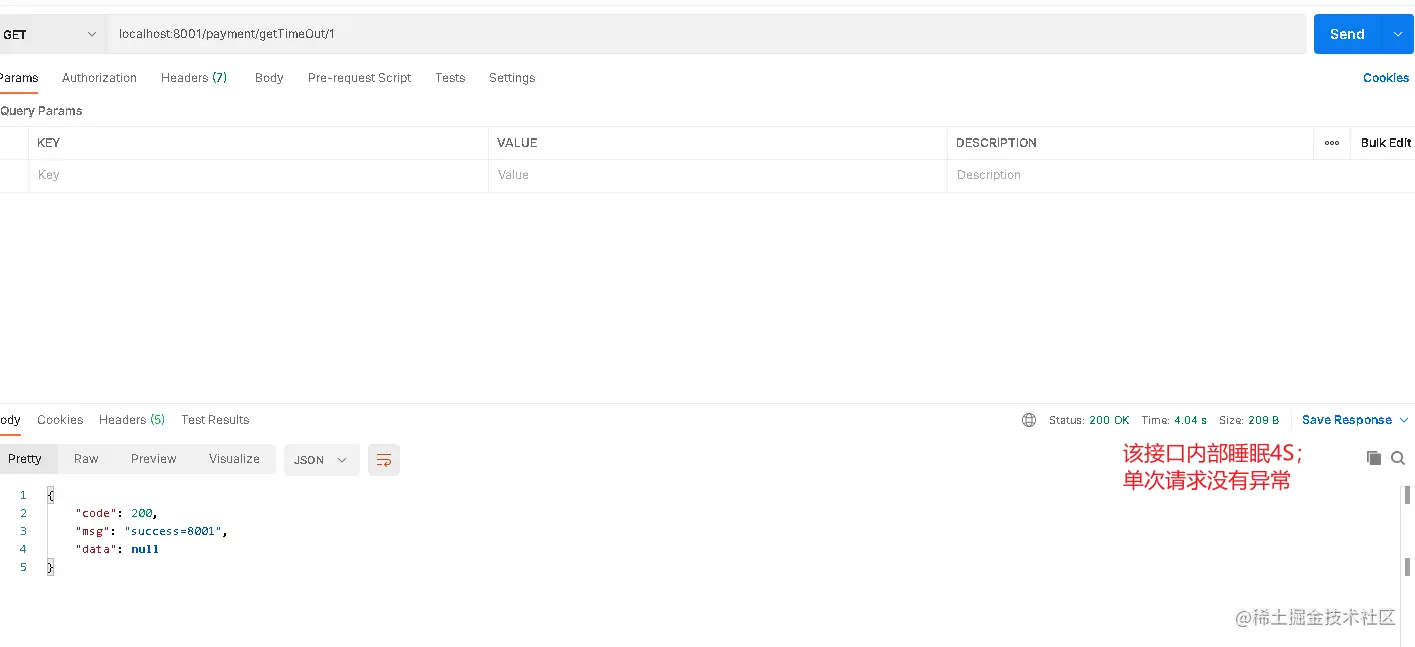Image resolution: width=1415 pixels, height=647 pixels.
Task: Click the VALUE column header
Action: coord(517,143)
